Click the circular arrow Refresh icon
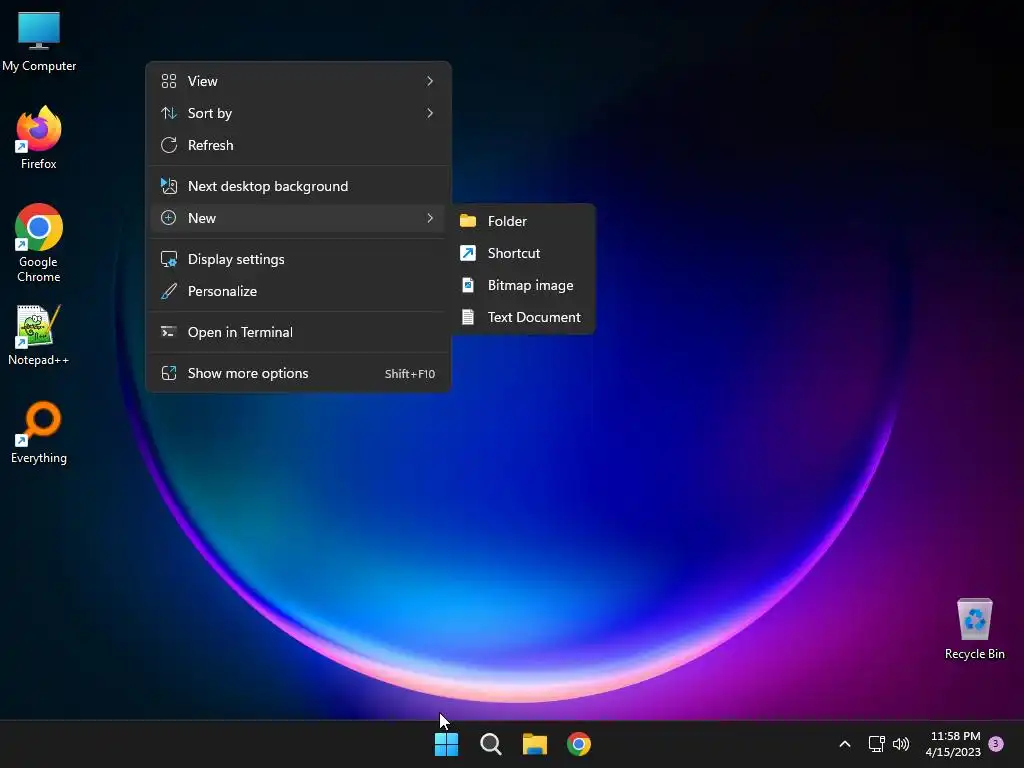 coord(168,145)
